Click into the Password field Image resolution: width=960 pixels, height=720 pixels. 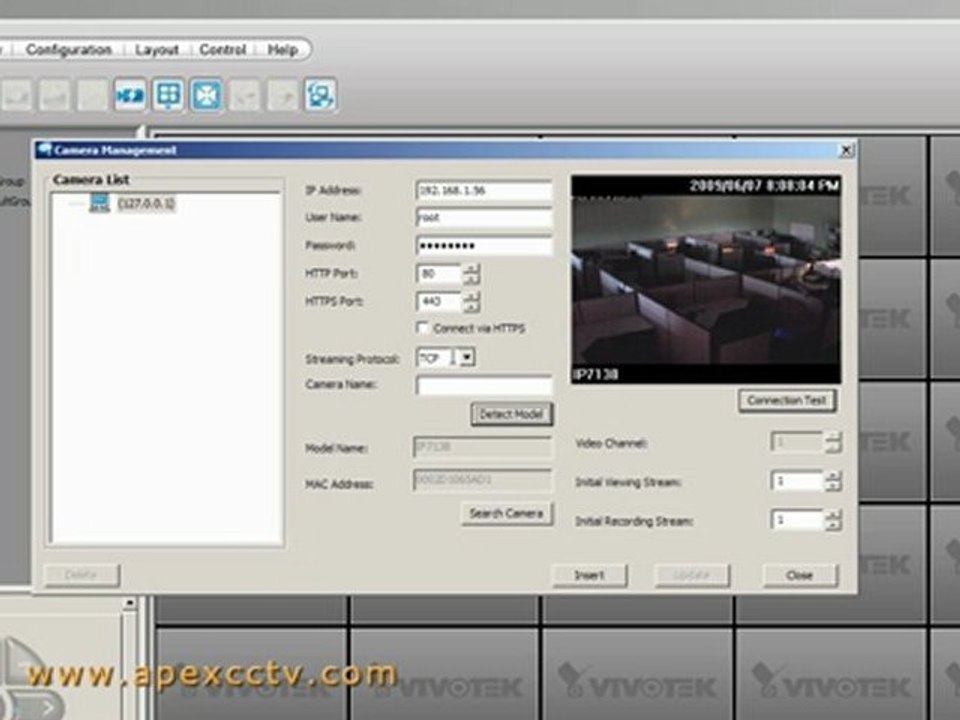point(484,246)
